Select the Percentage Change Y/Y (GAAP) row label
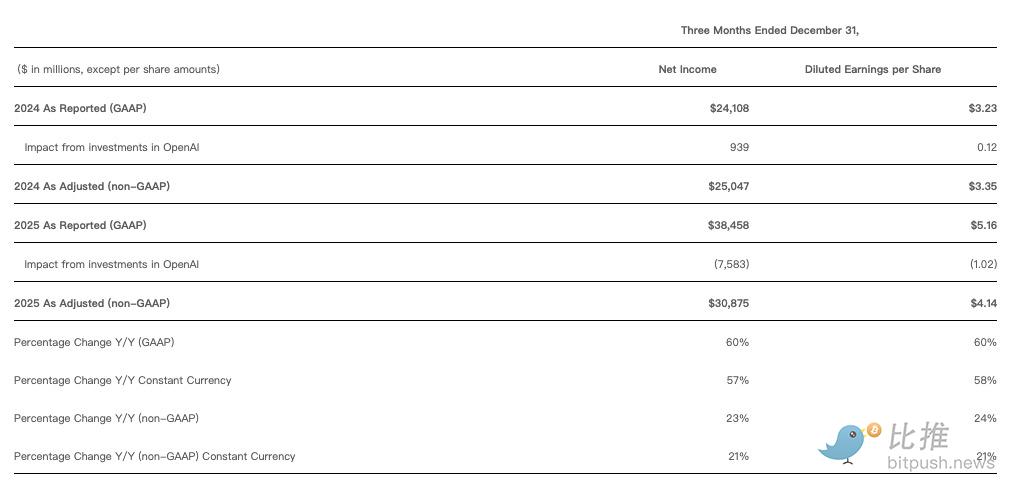This screenshot has width=1015, height=490. point(94,342)
